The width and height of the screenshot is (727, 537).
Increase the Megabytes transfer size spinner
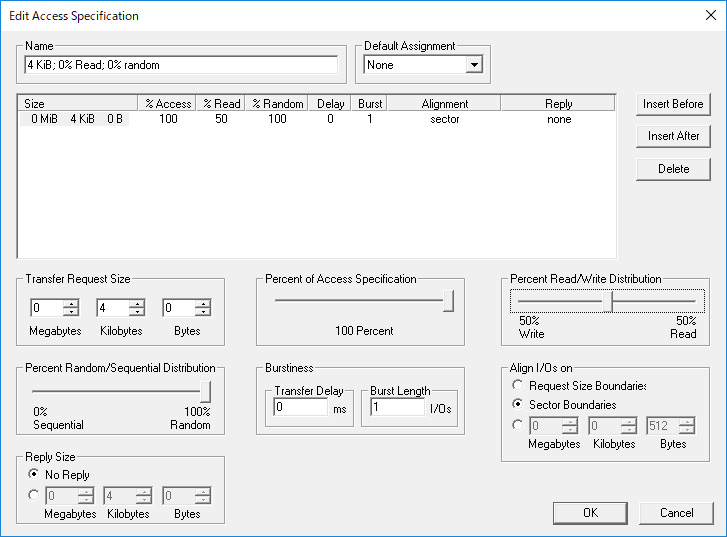coord(70,303)
